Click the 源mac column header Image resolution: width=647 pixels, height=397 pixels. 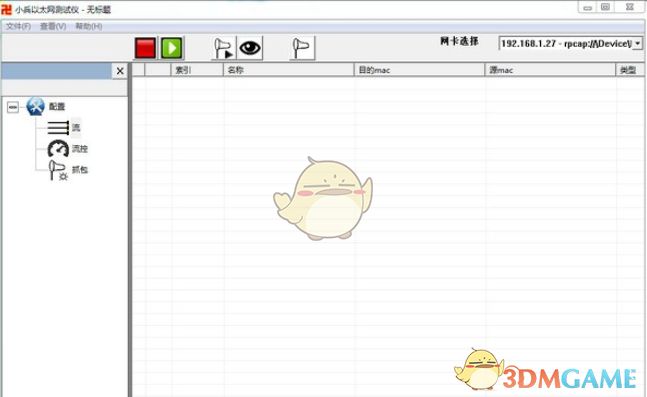pos(550,70)
